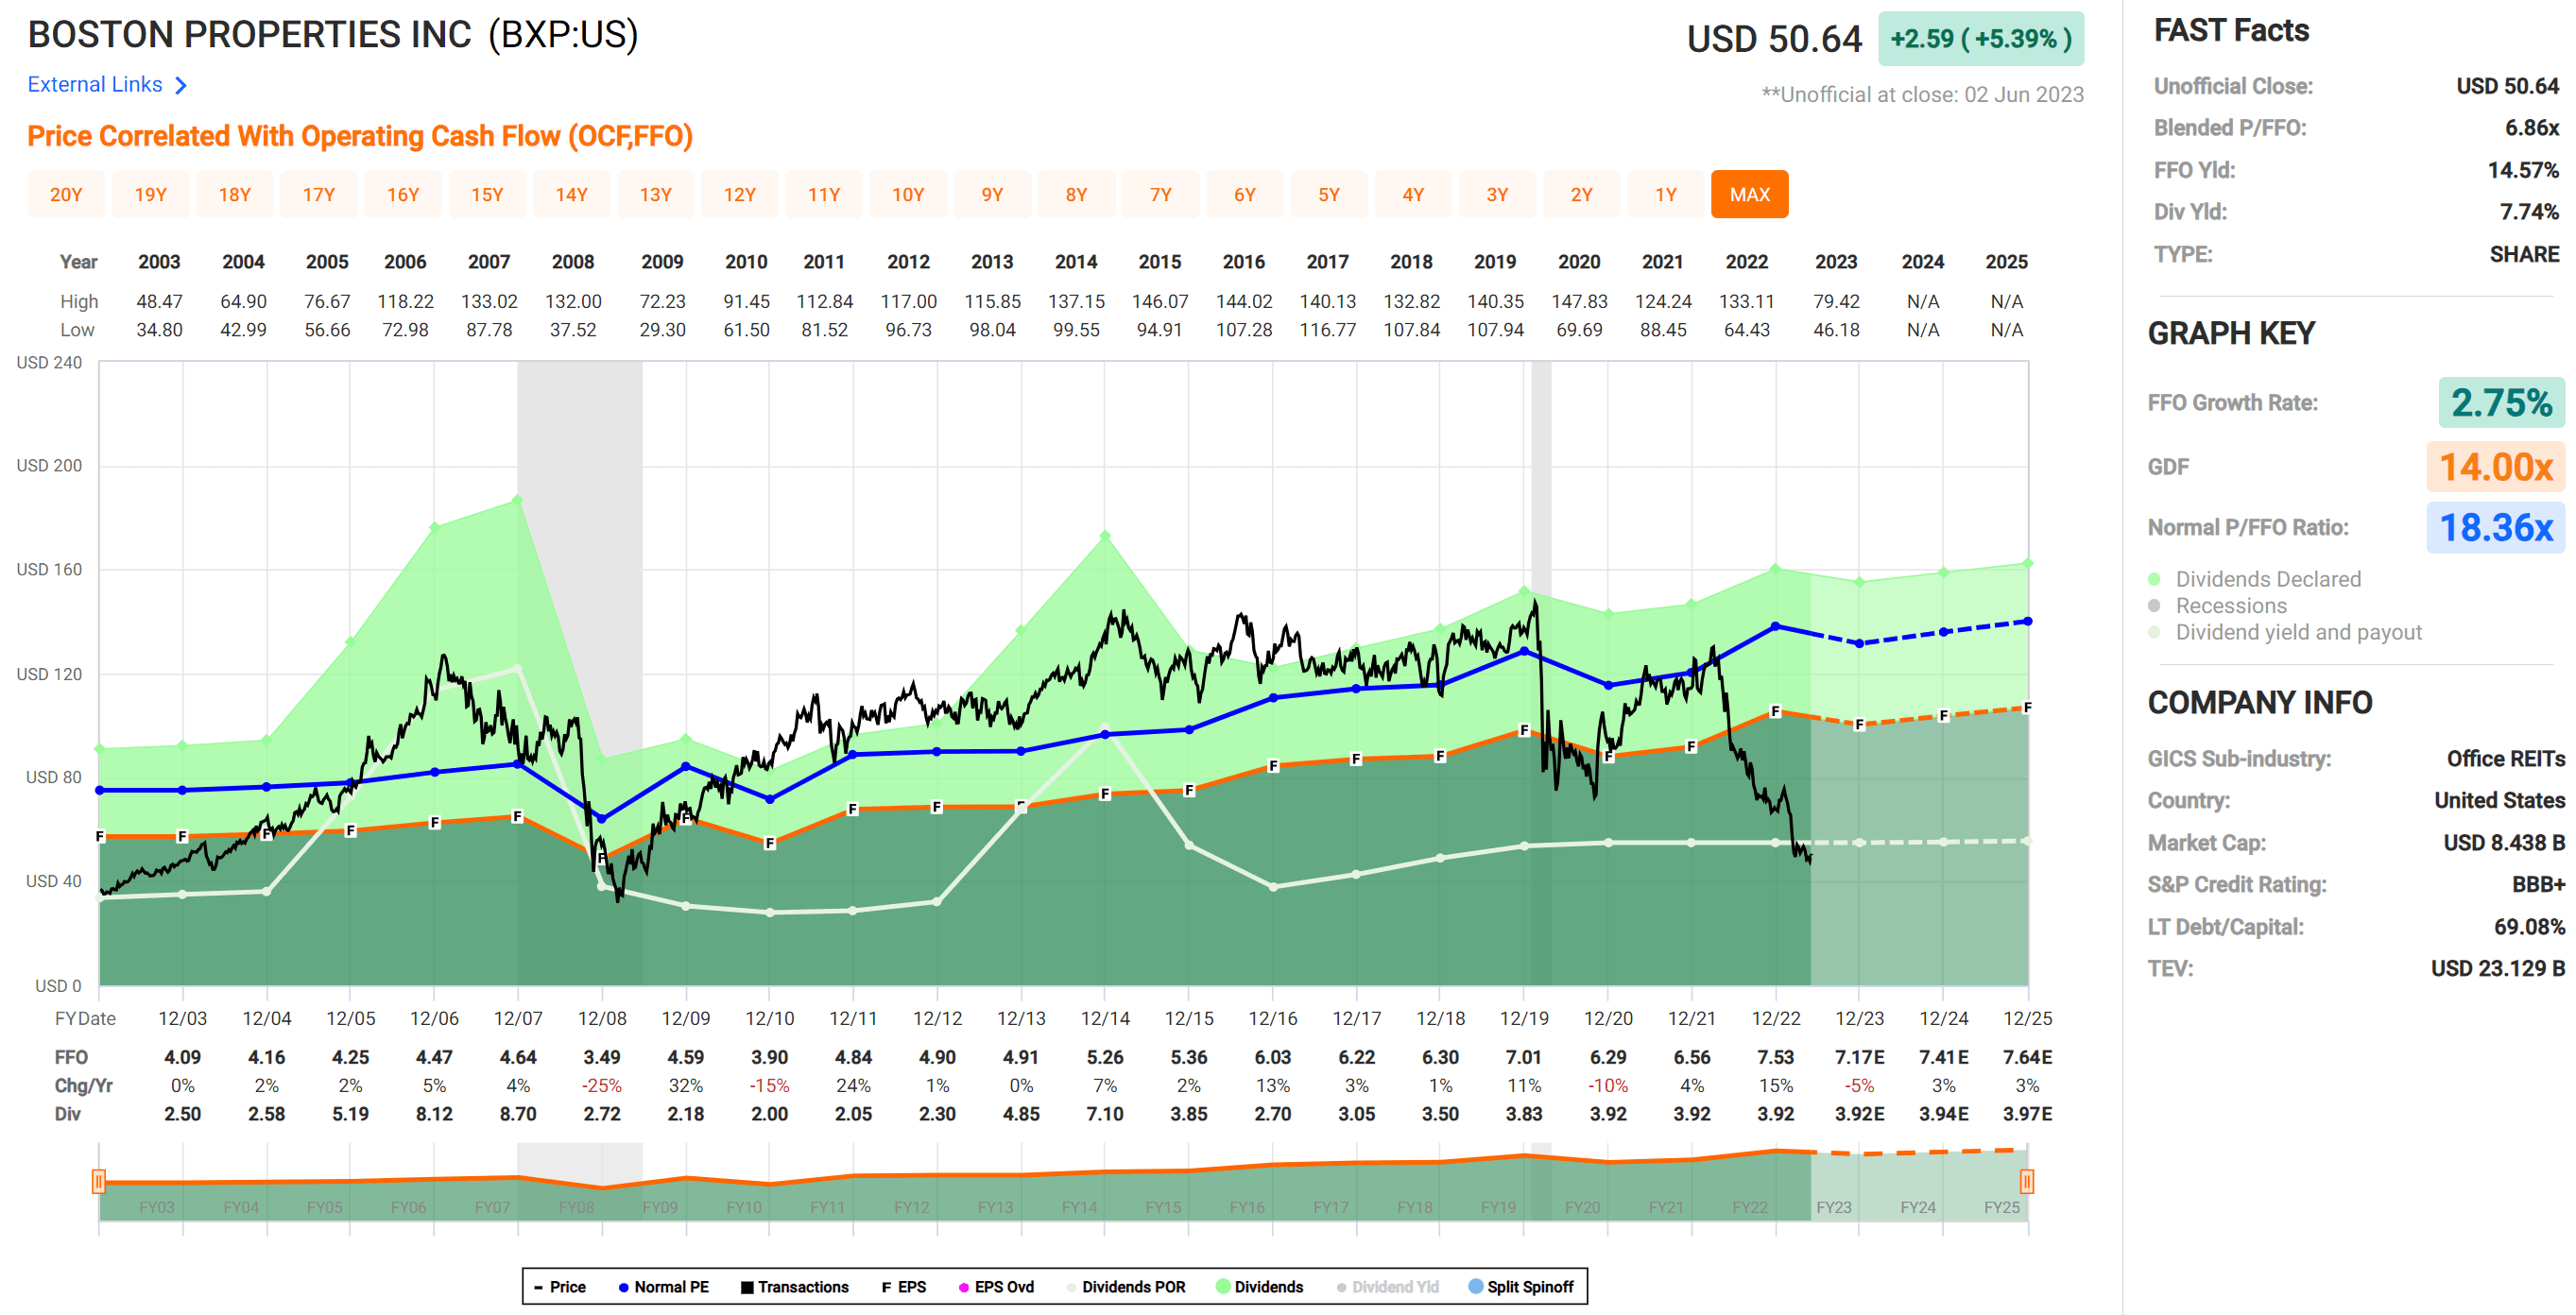Viewport: 2576px width, 1315px height.
Task: Click the 2023 High value 79.42
Action: (x=1836, y=301)
